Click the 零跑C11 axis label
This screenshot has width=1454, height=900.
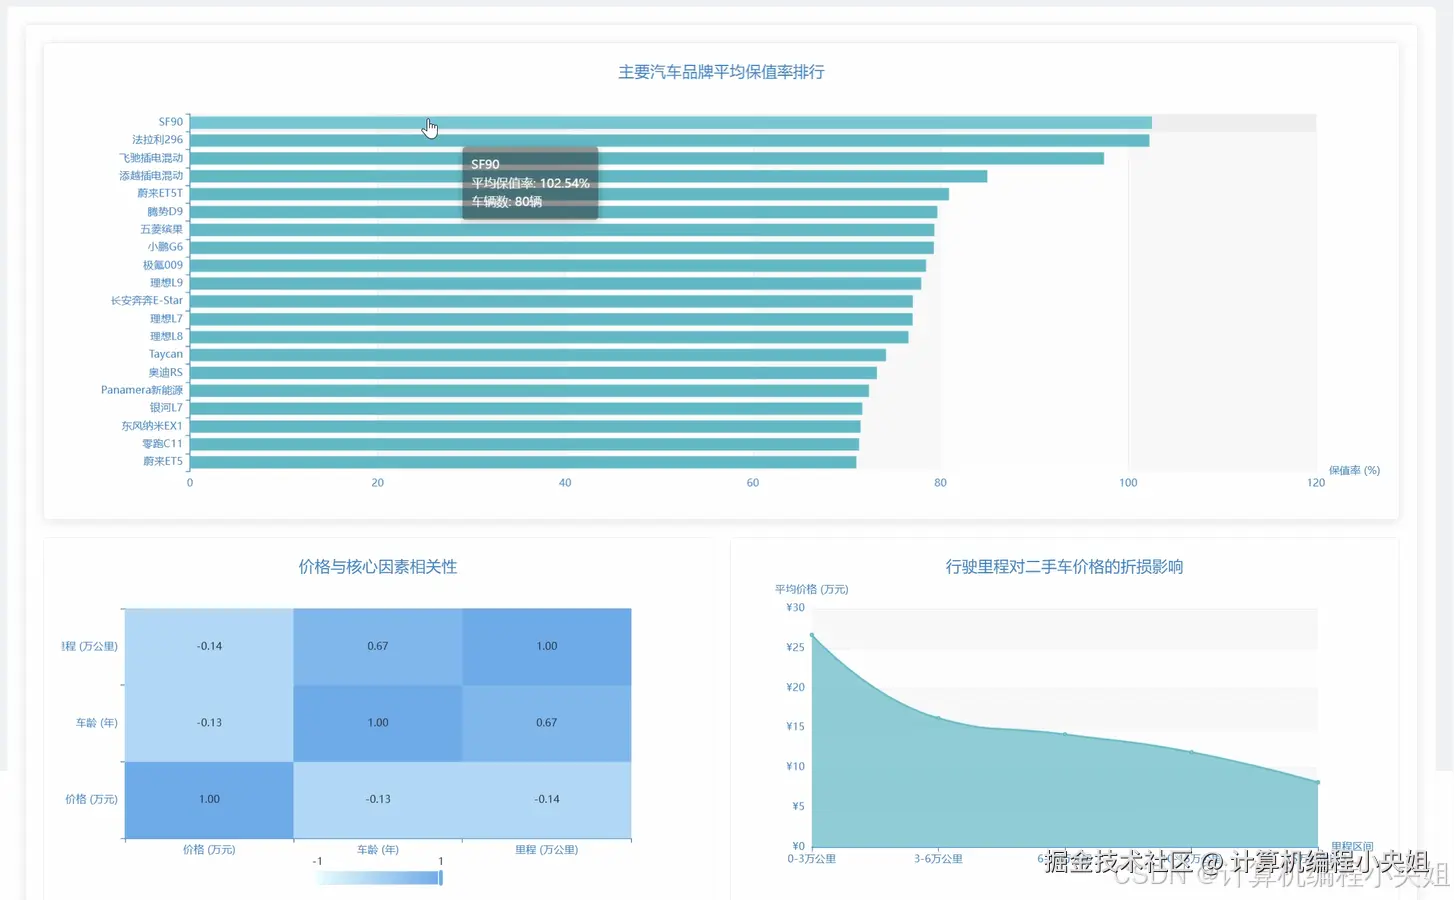(x=162, y=444)
